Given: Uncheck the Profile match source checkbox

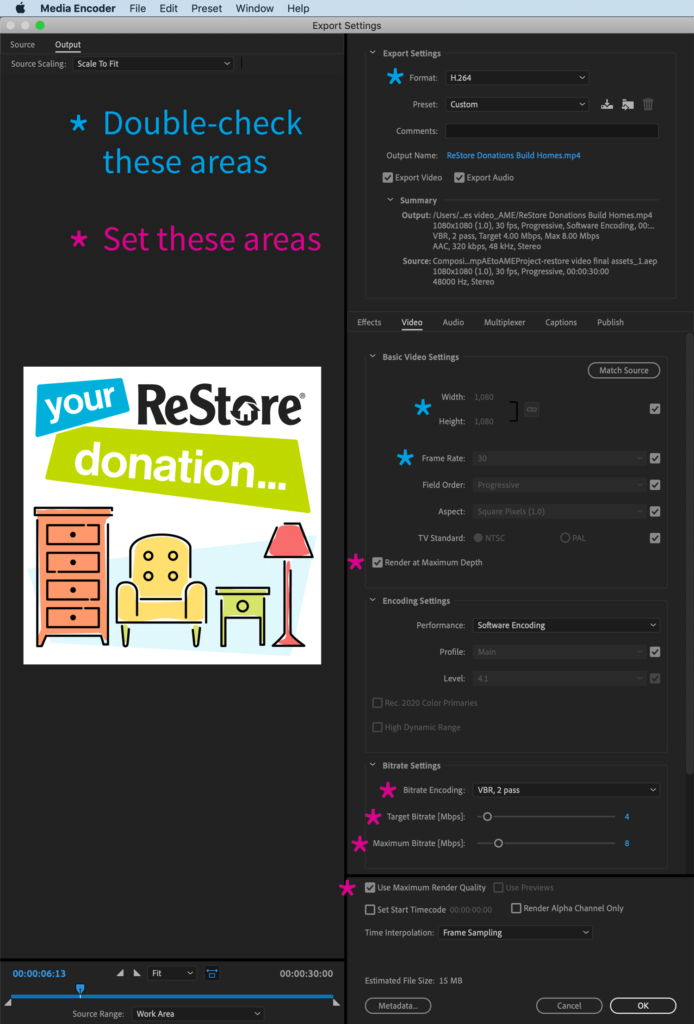Looking at the screenshot, I should point(655,652).
